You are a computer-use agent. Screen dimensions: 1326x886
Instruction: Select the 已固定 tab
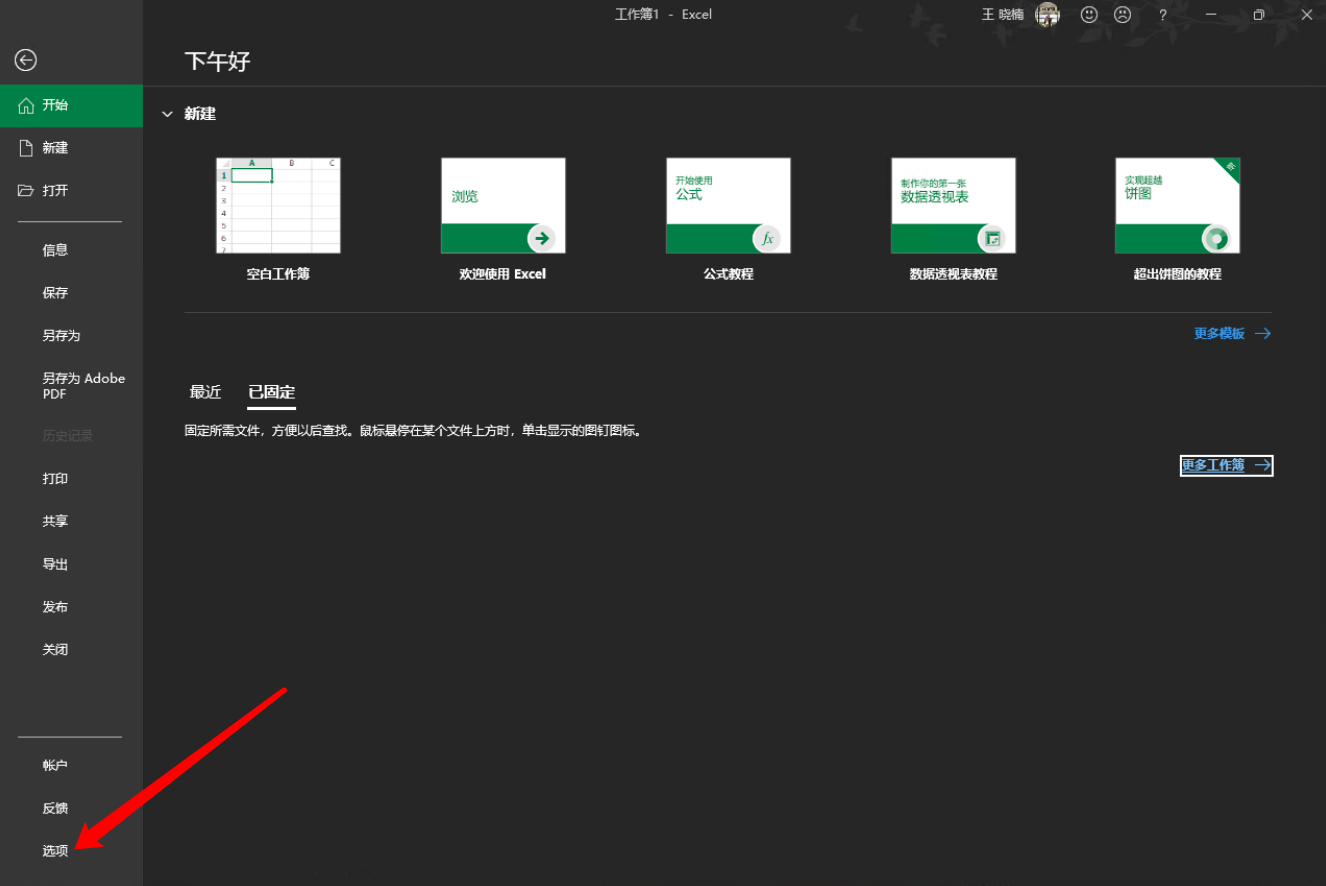[271, 392]
